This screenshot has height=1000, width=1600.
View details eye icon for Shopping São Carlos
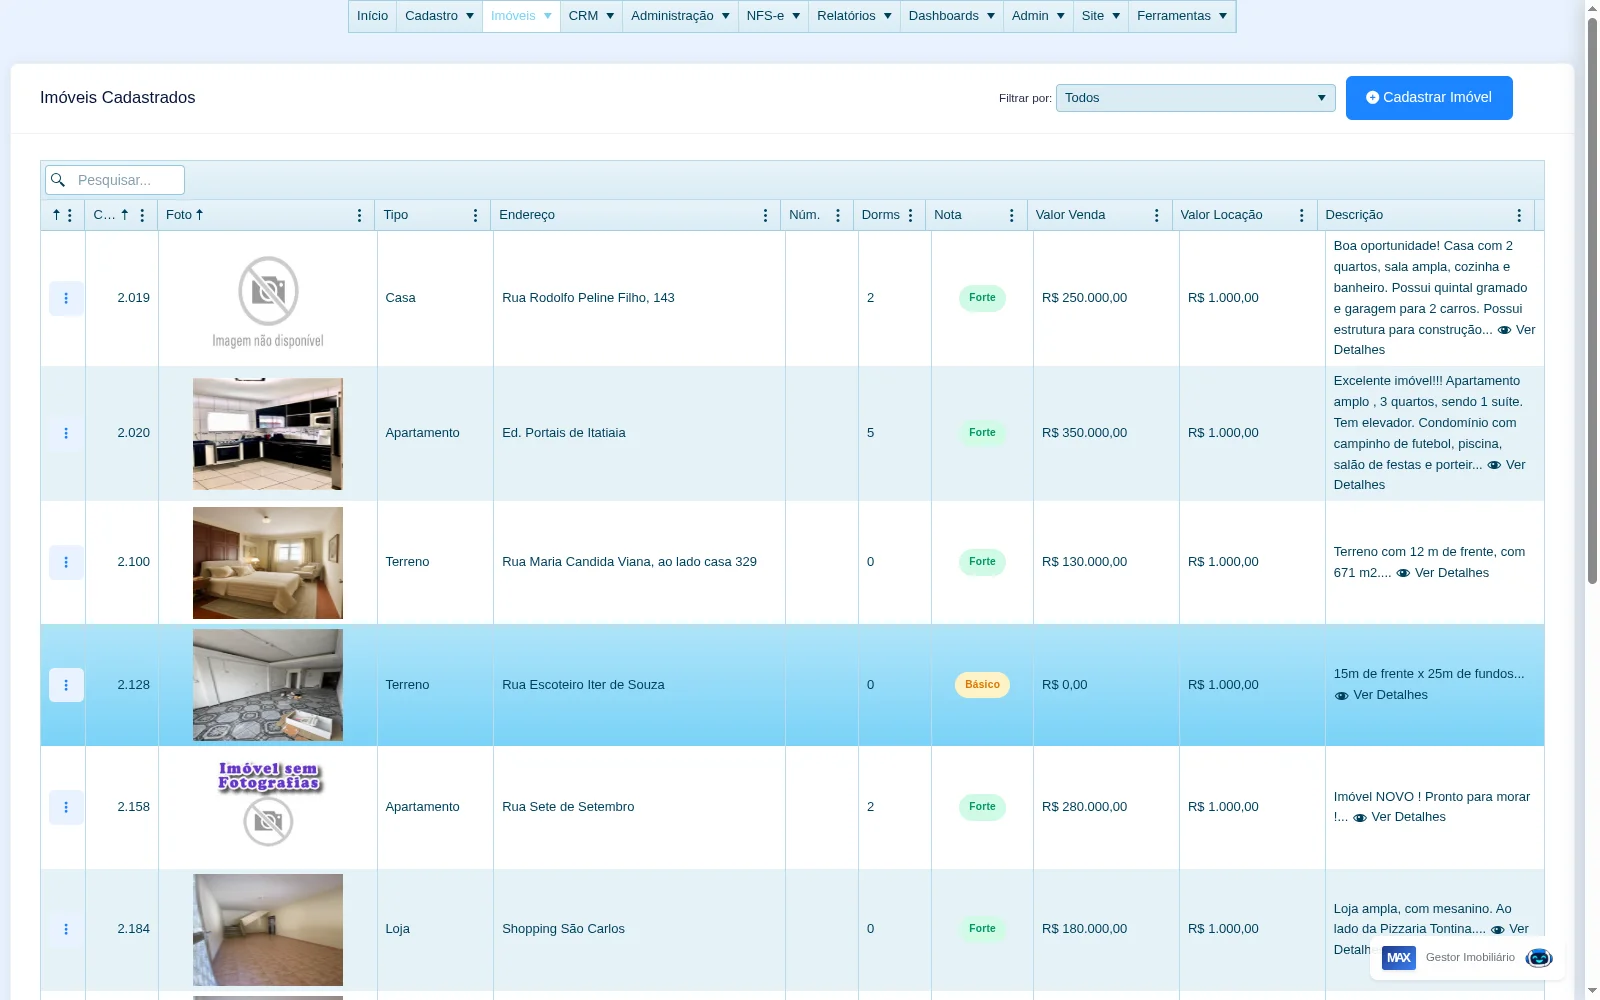click(x=1498, y=930)
